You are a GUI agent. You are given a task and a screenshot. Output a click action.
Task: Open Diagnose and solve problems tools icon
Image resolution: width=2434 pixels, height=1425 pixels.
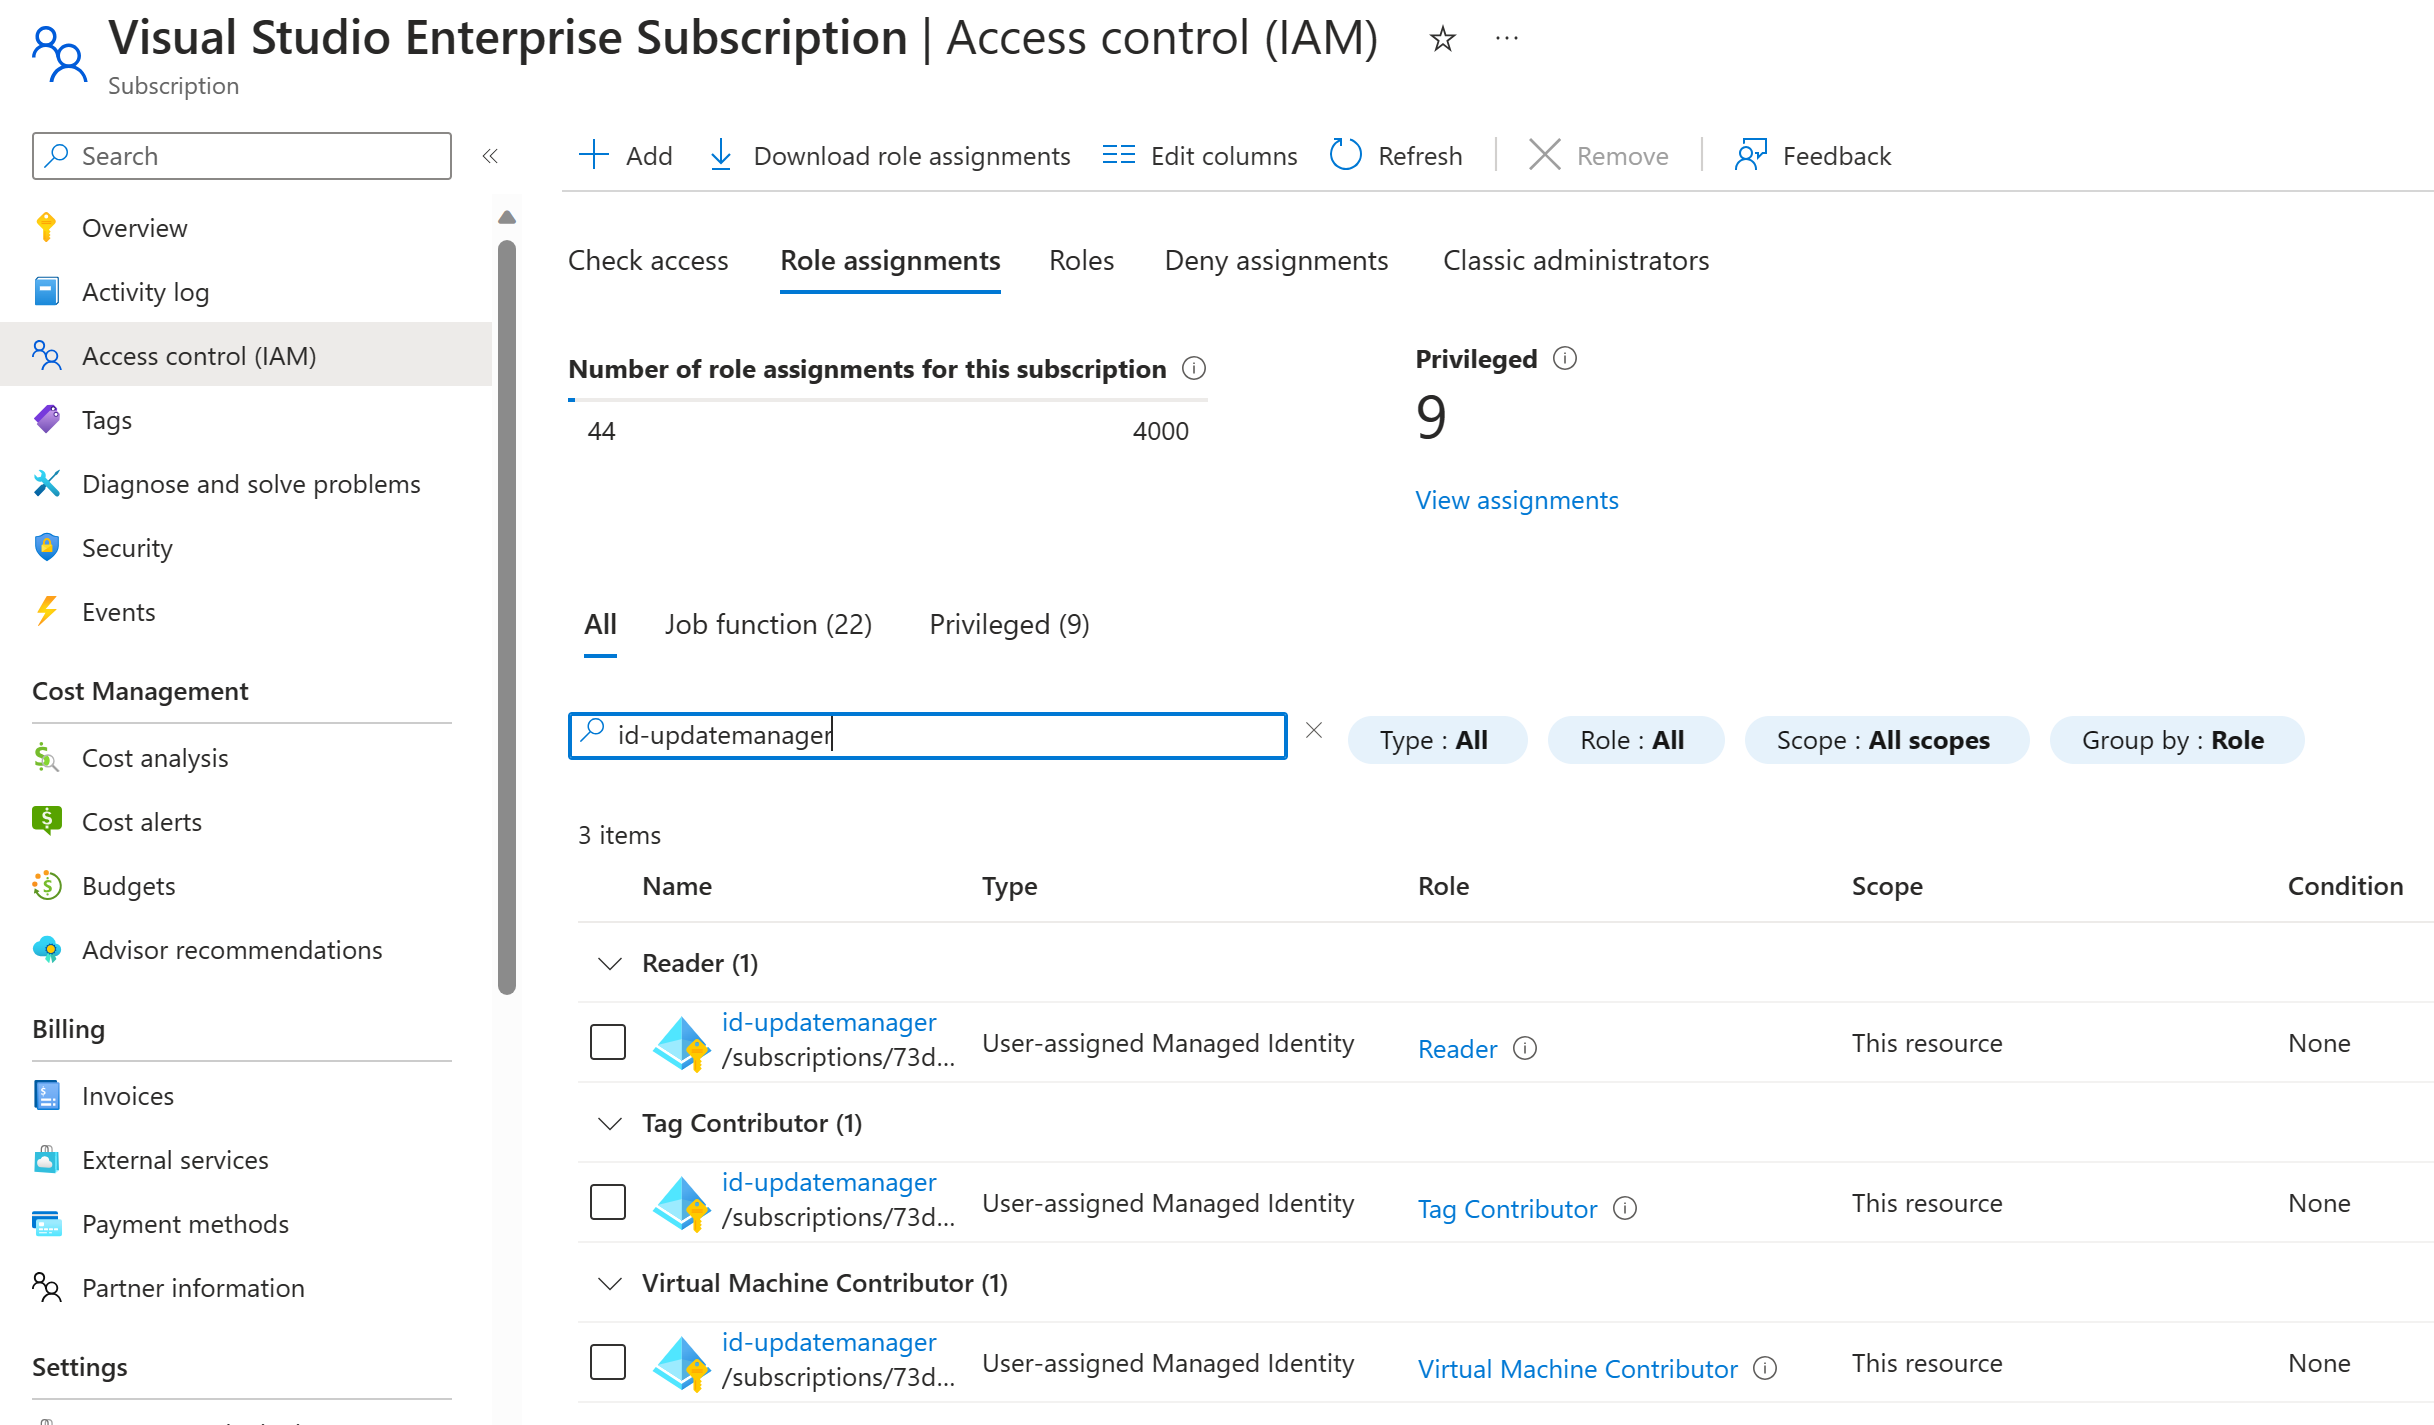click(x=46, y=483)
